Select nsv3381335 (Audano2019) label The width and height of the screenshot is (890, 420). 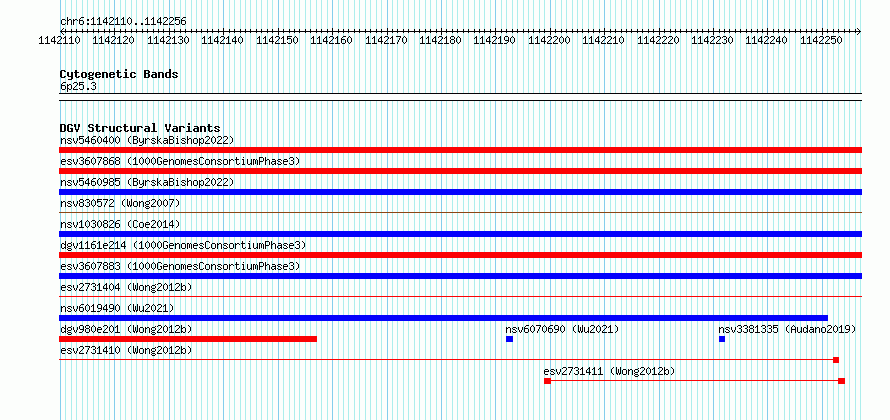(787, 329)
